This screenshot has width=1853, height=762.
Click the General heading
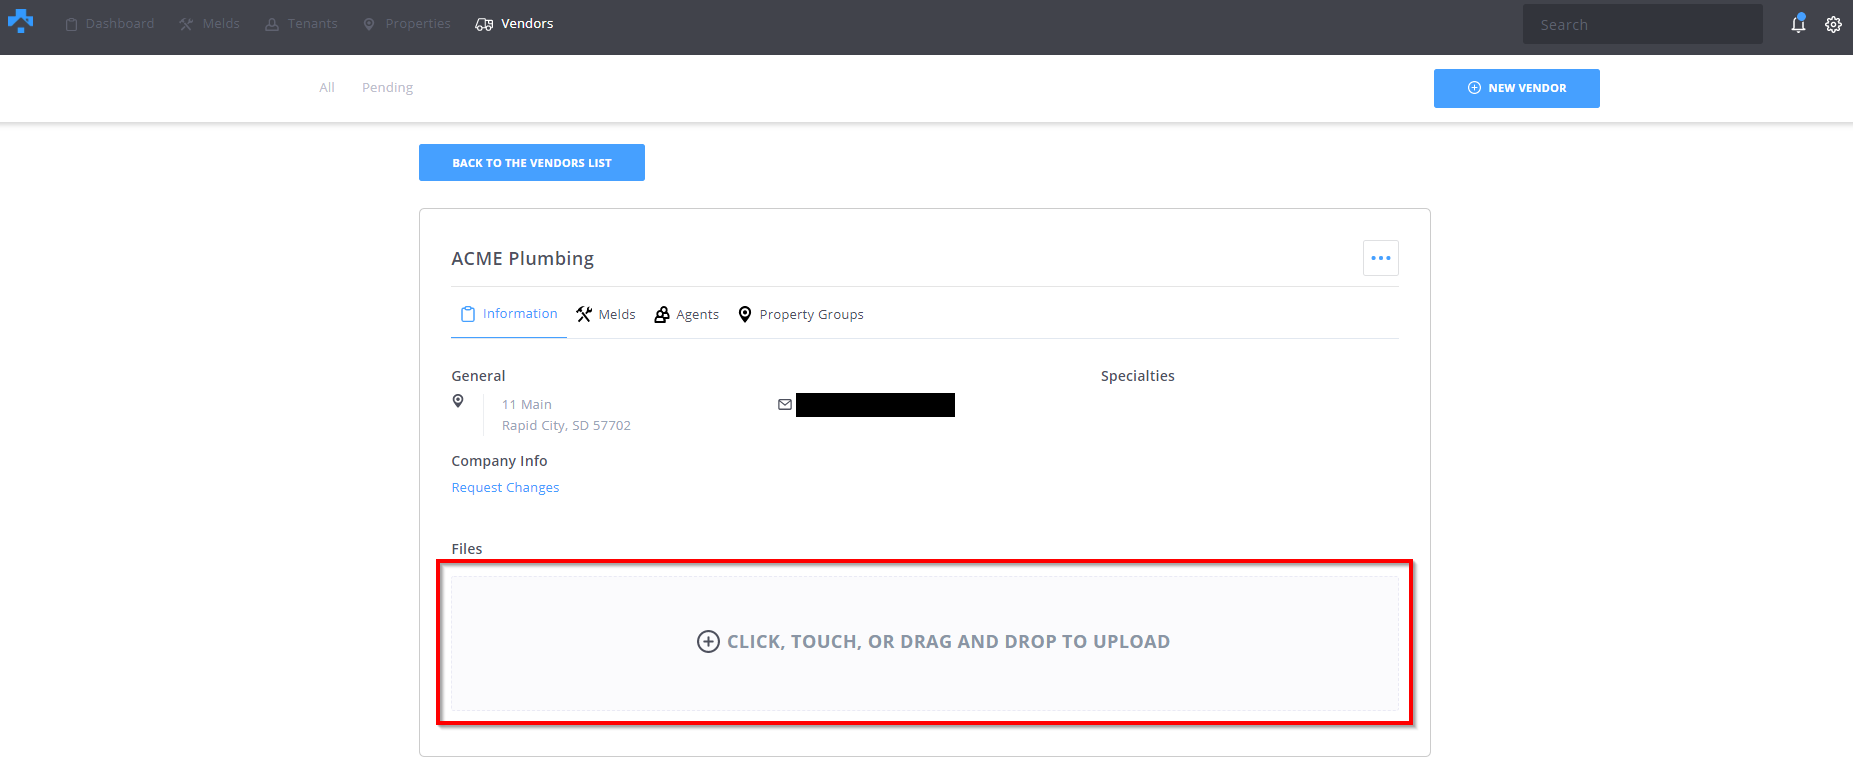[x=478, y=376]
